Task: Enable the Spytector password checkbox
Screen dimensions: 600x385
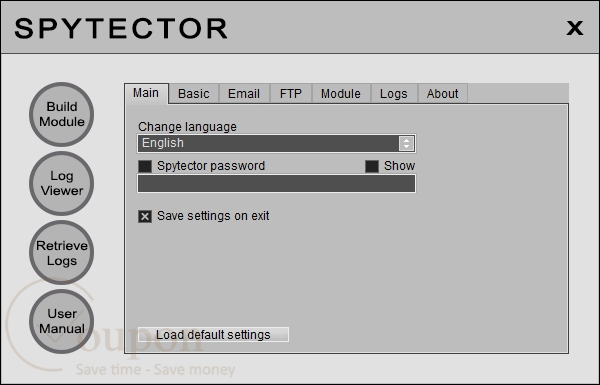Action: click(x=145, y=166)
